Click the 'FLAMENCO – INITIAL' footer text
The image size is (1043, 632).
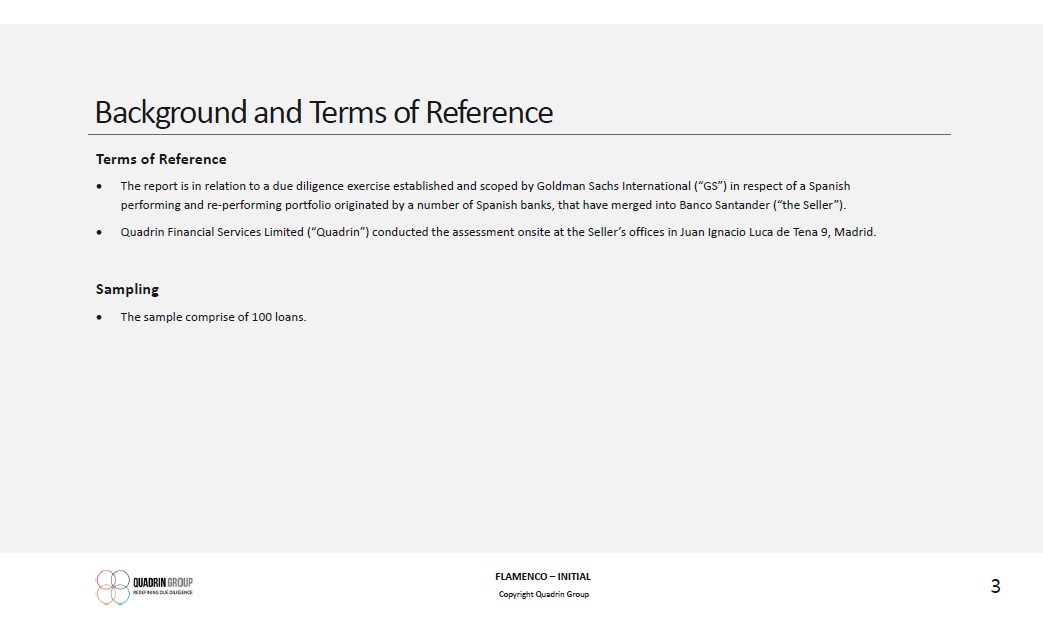(x=543, y=576)
